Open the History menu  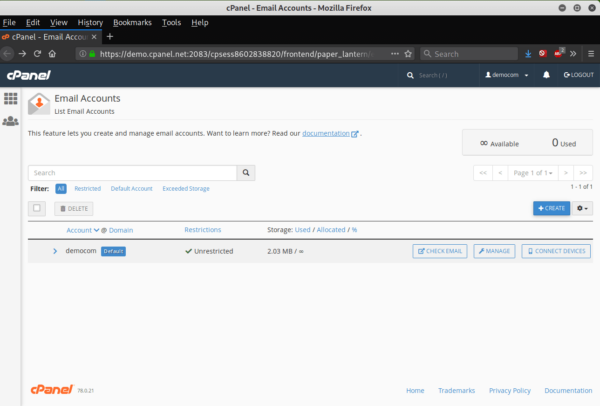(x=90, y=23)
